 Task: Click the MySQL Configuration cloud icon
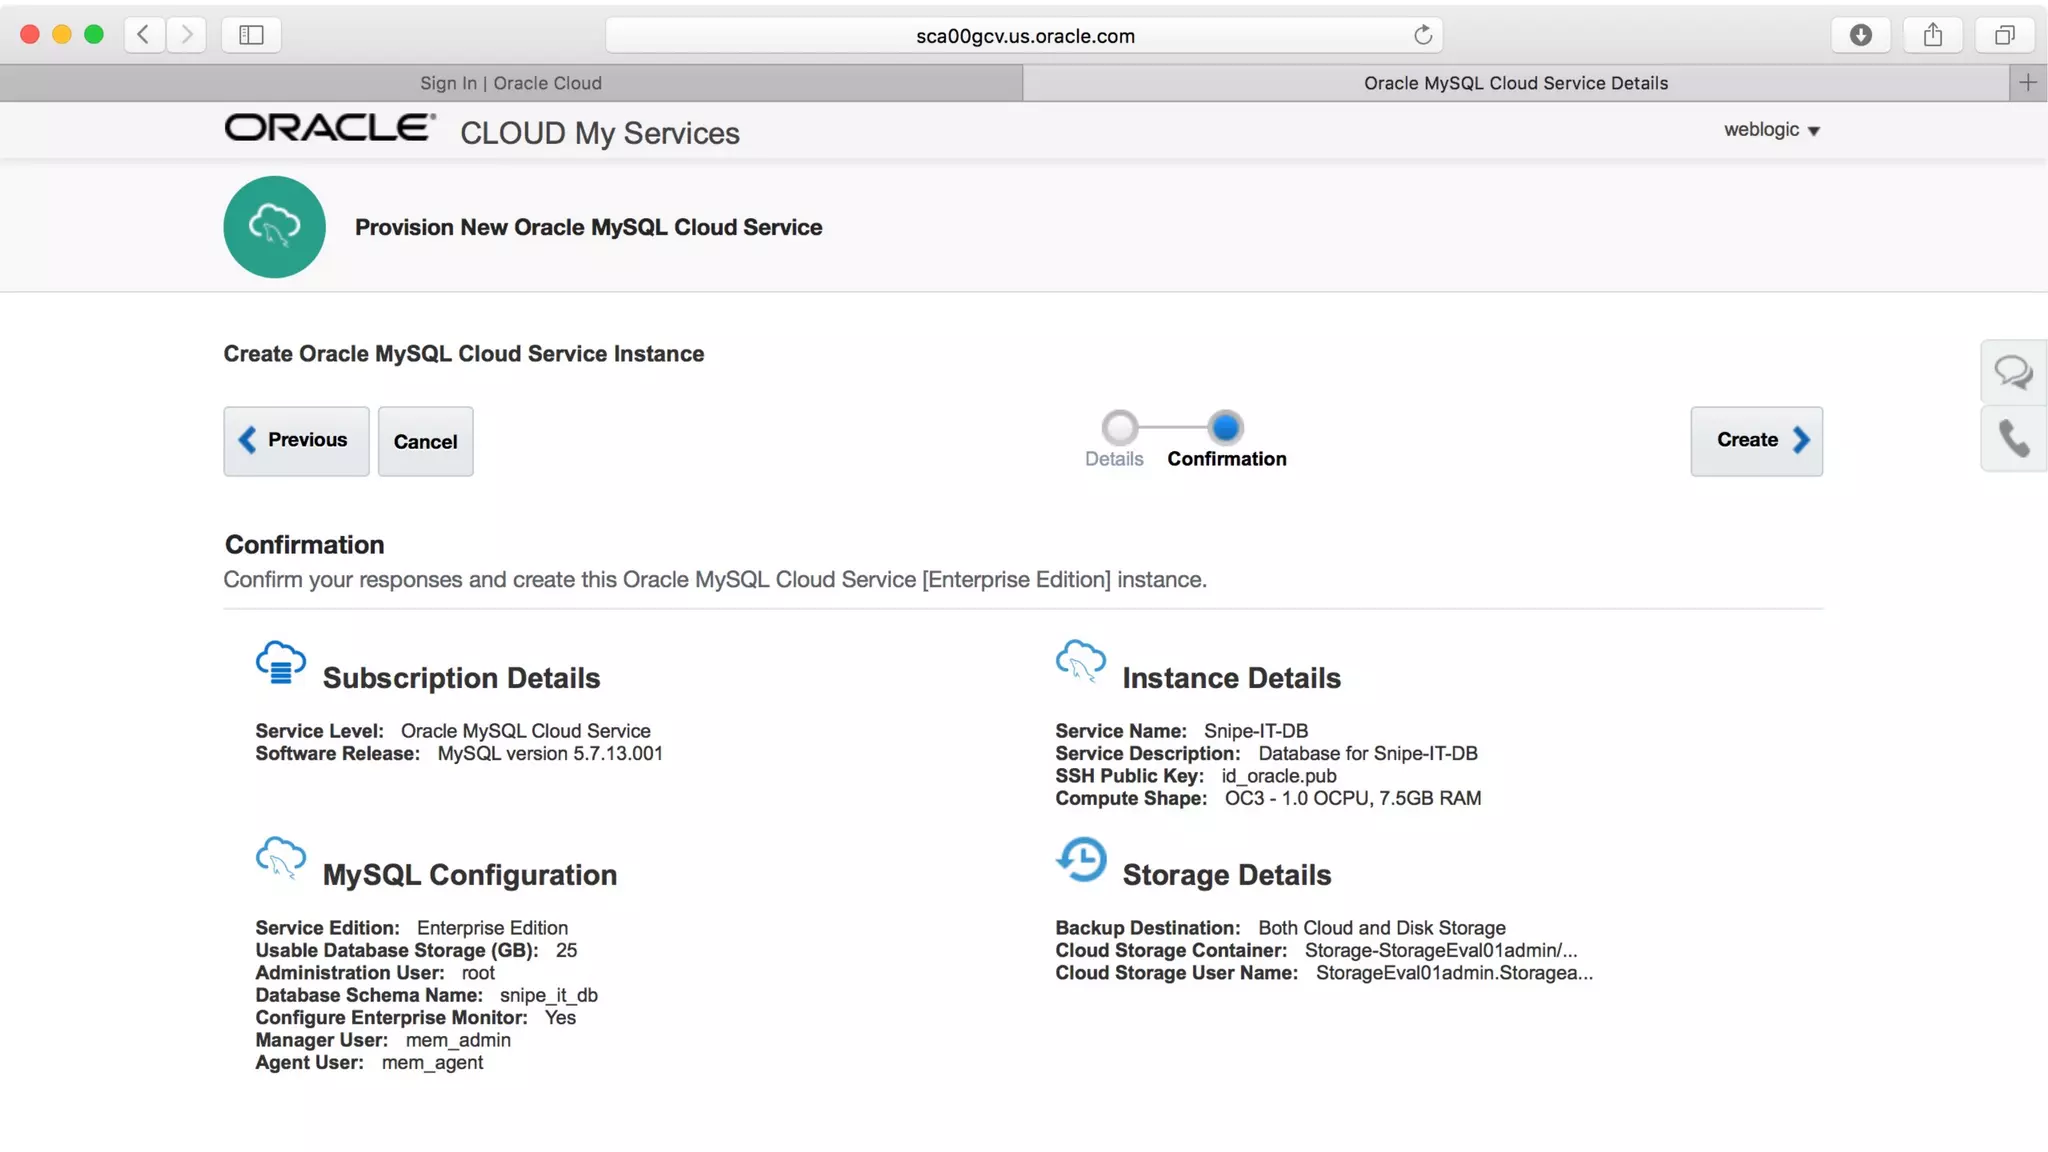tap(281, 858)
